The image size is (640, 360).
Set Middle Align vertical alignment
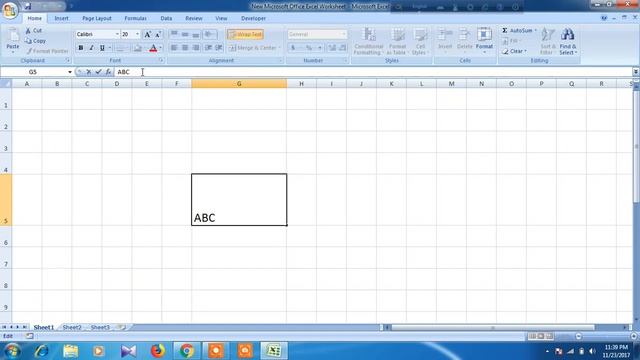pyautogui.click(x=185, y=34)
